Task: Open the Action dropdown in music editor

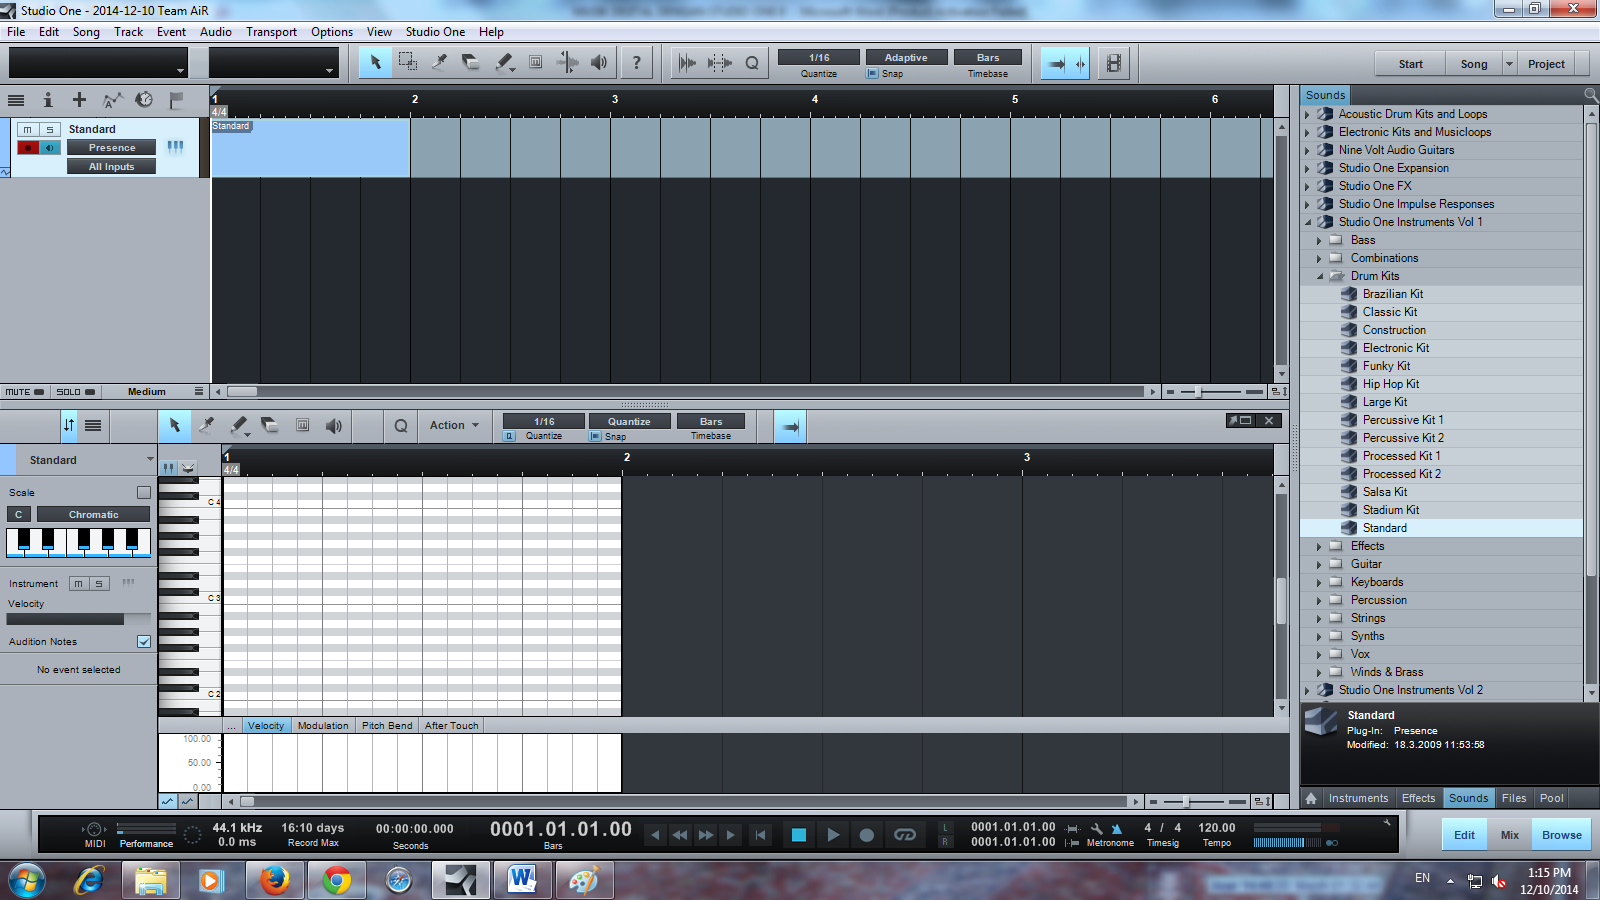Action: point(455,425)
